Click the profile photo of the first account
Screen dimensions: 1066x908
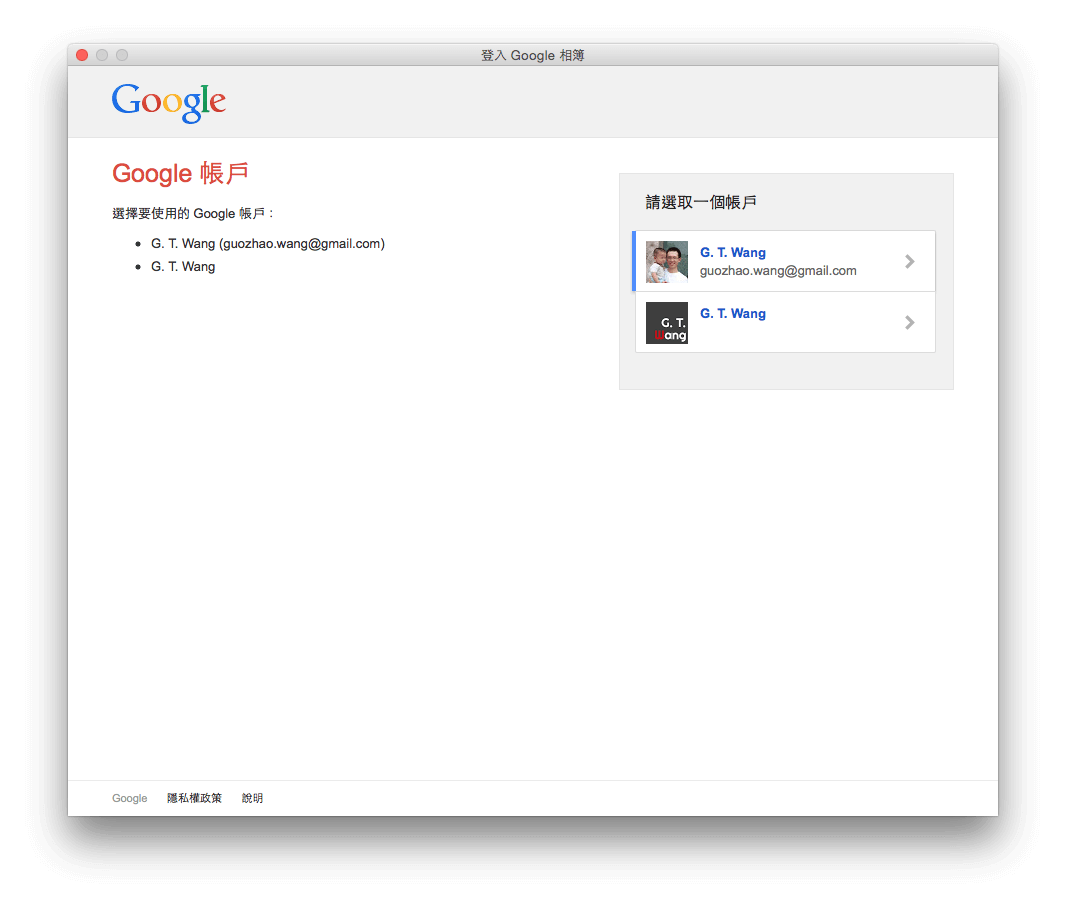coord(666,260)
